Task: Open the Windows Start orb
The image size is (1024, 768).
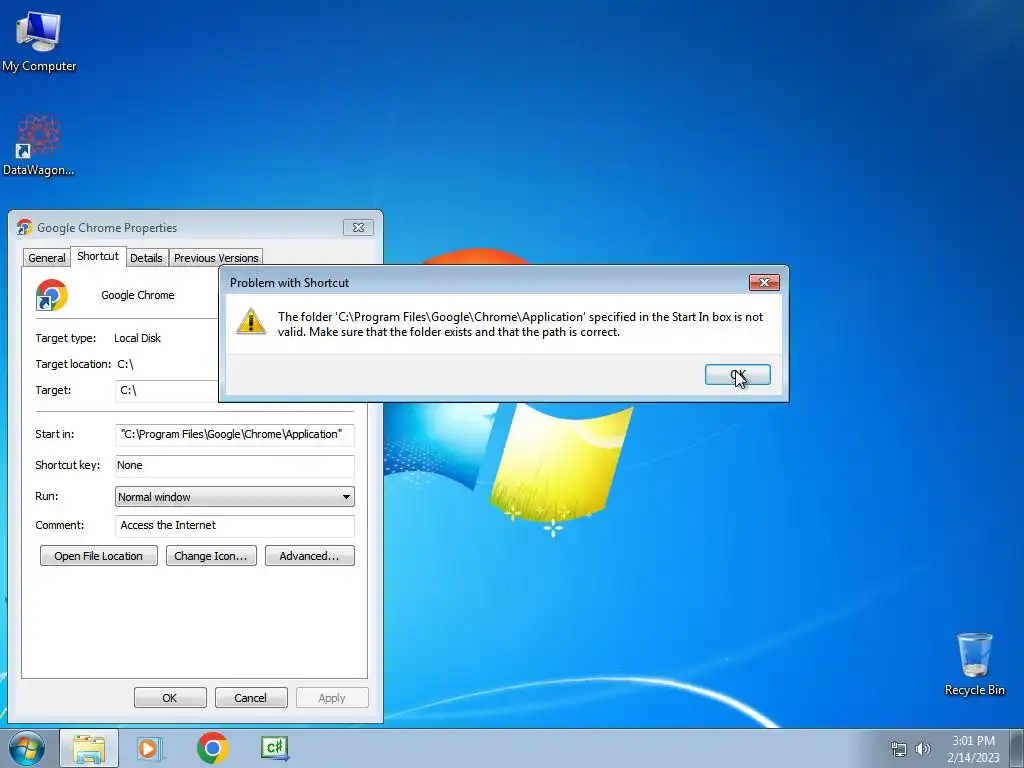Action: tap(27, 748)
